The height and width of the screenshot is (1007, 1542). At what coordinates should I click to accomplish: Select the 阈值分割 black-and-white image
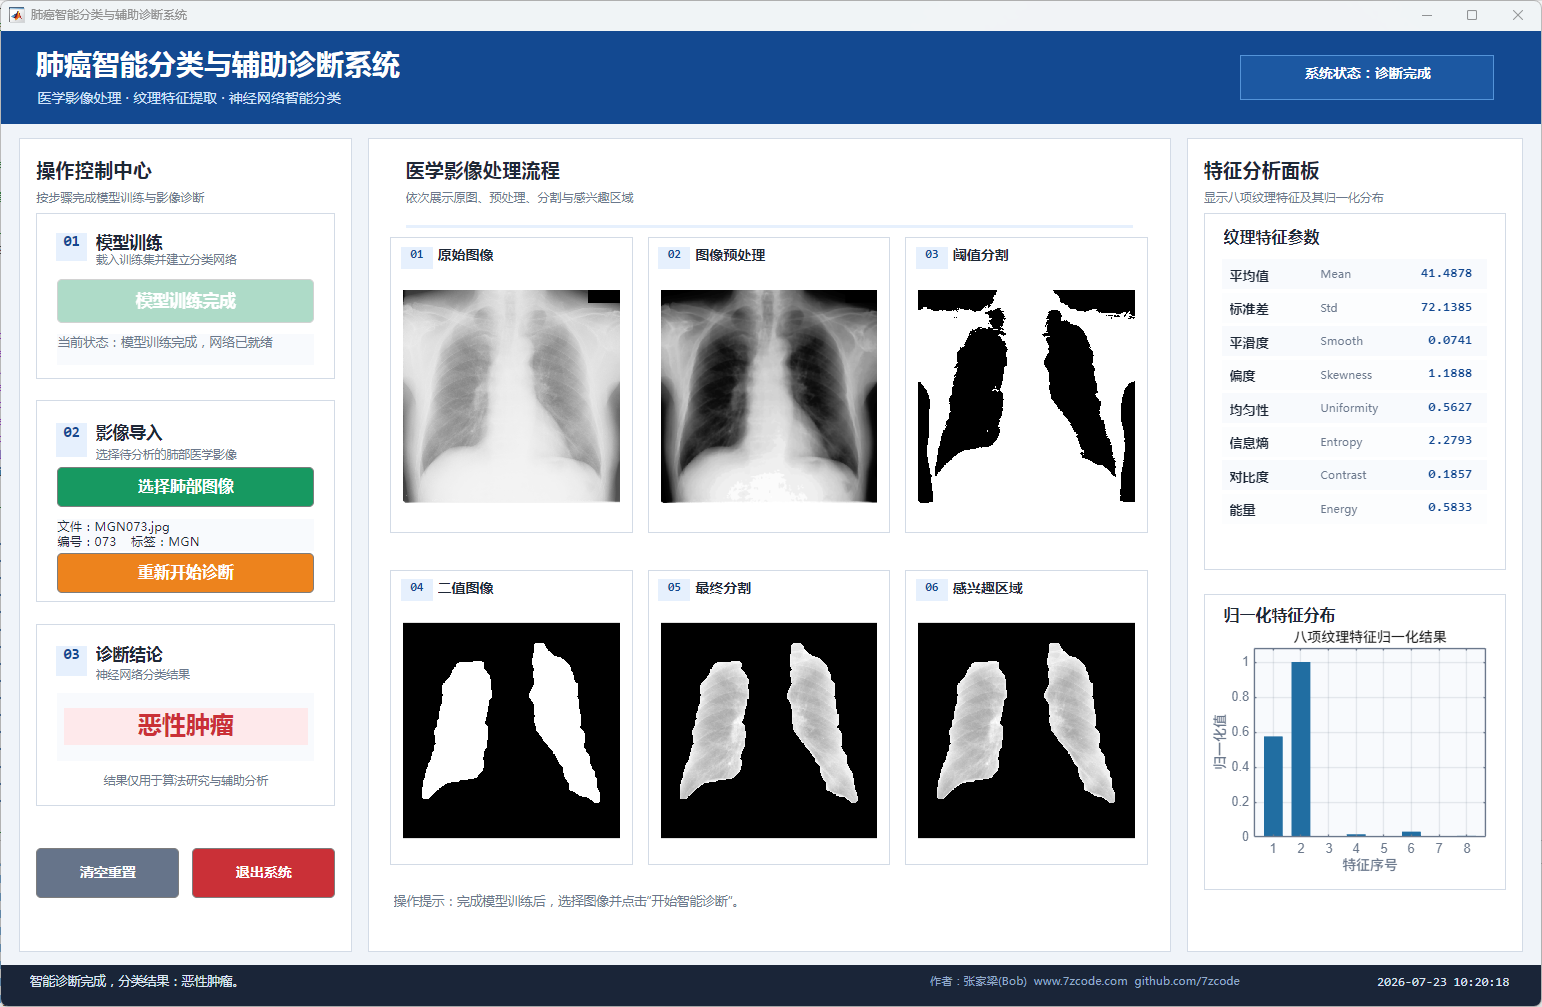click(x=1026, y=396)
